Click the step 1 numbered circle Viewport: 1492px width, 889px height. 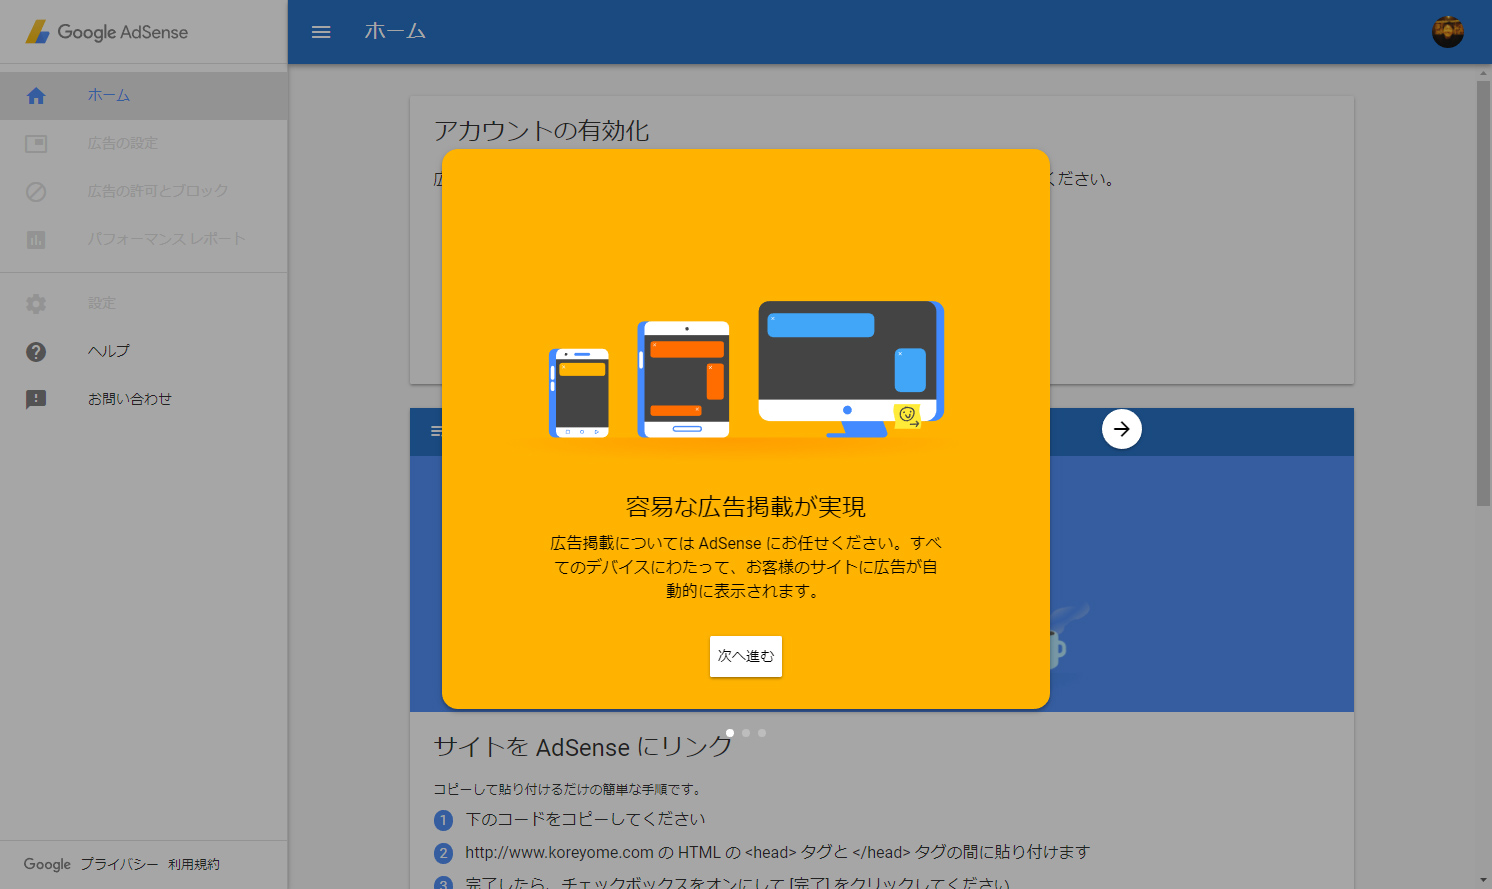[444, 820]
